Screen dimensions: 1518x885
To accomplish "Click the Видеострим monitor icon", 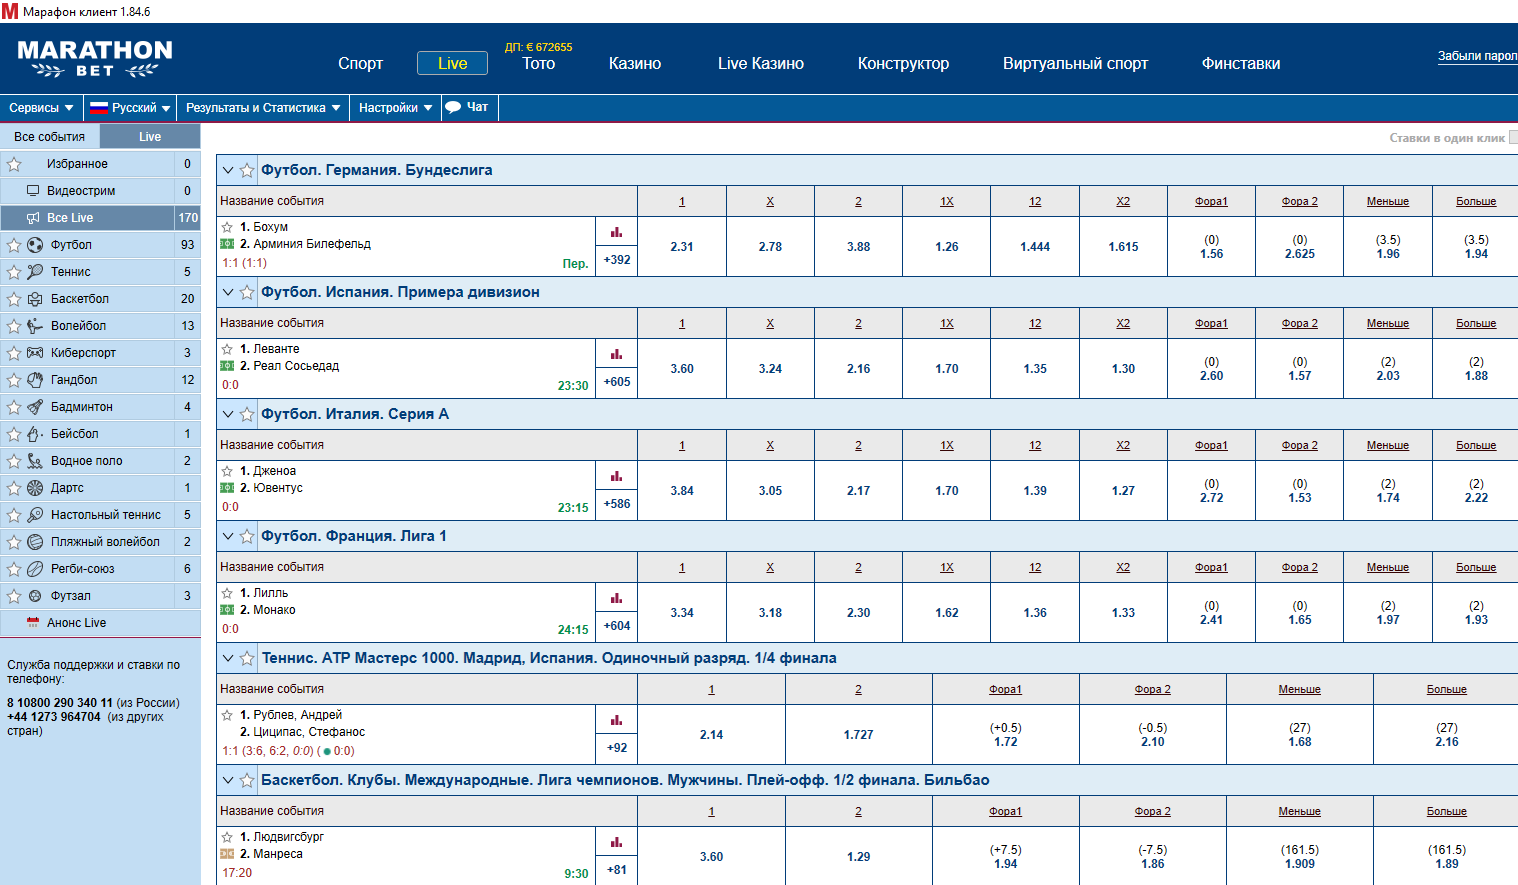I will pyautogui.click(x=33, y=191).
